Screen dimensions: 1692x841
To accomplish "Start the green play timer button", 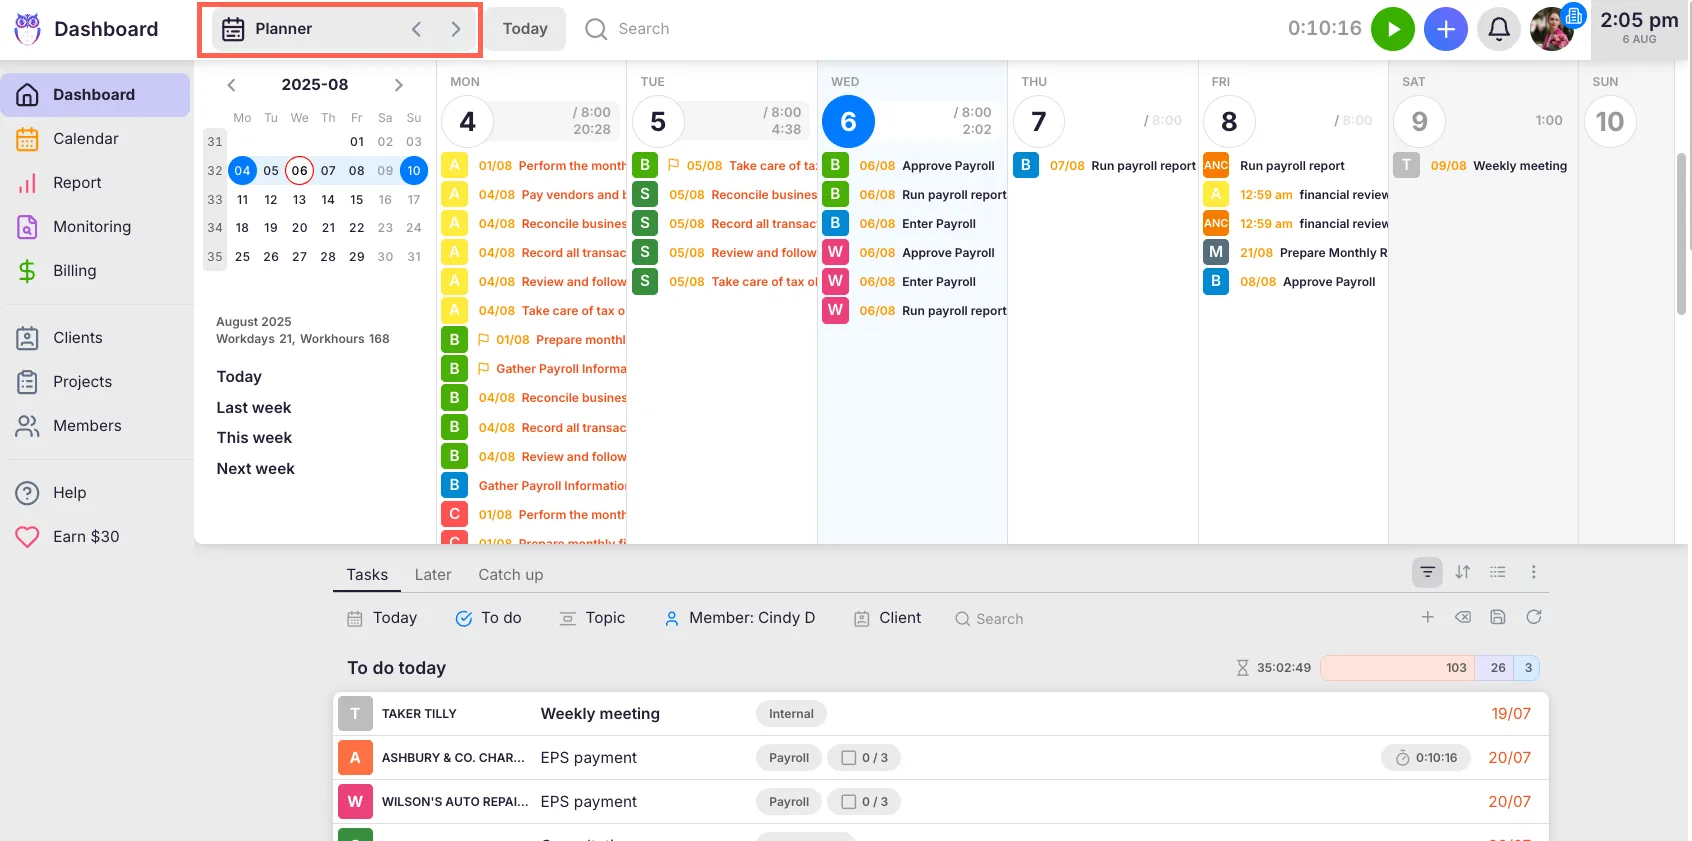I will (1392, 29).
